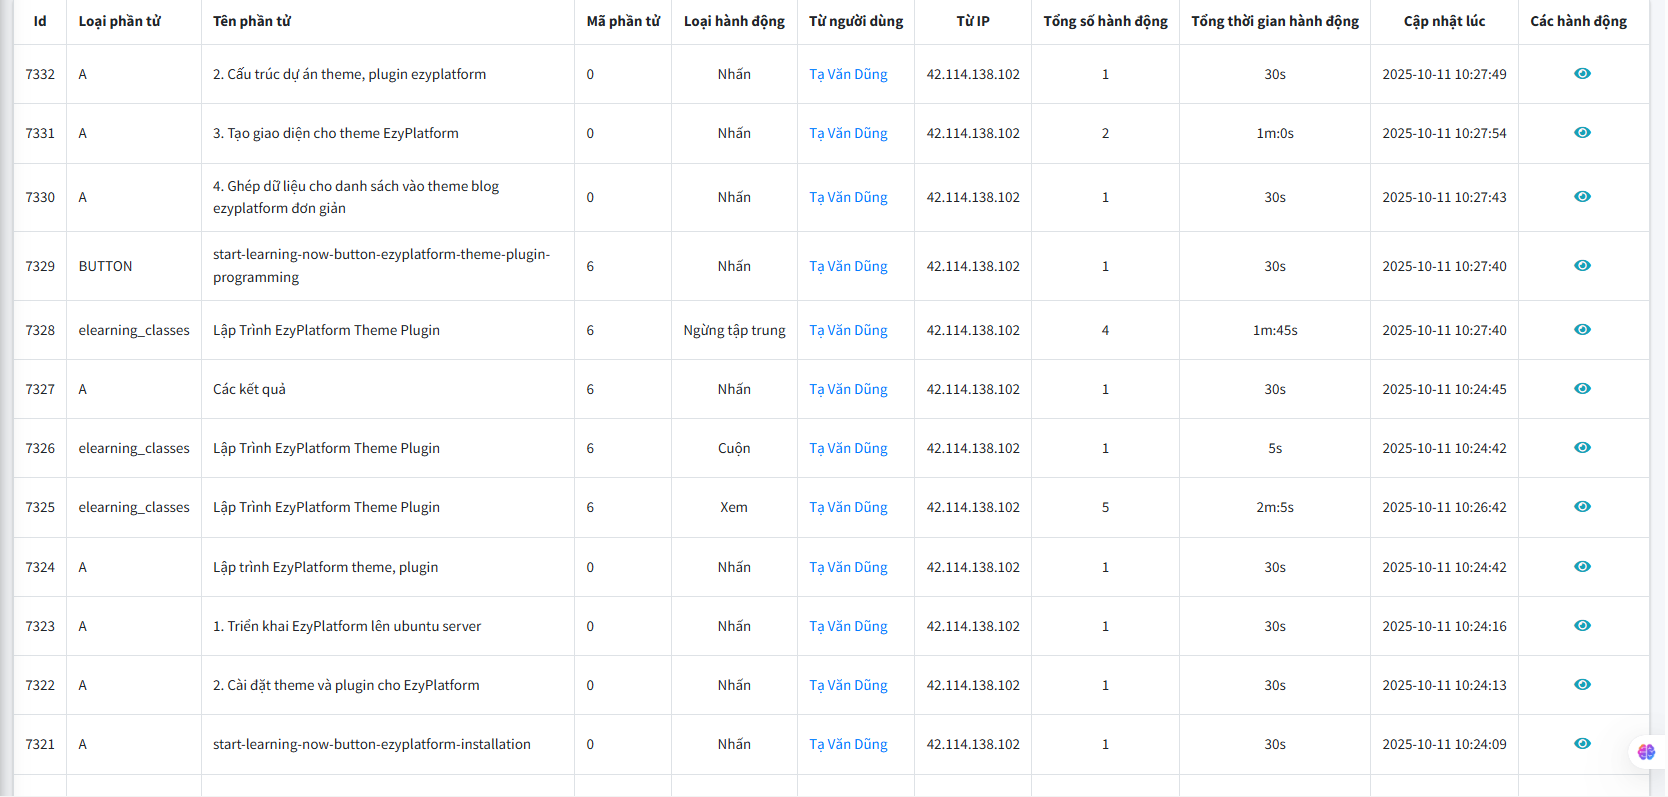Select timestamp 2025-10-11 10:24:09

[x=1444, y=744]
